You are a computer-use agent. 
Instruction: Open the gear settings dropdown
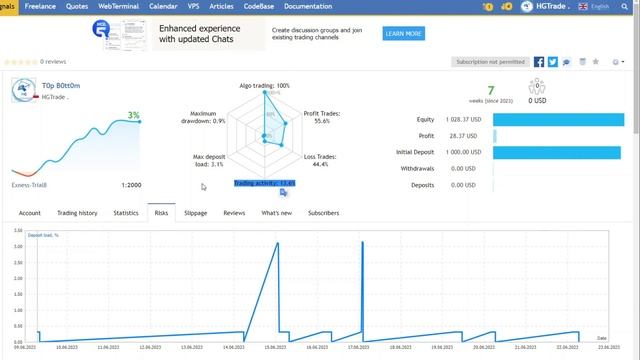[618, 62]
